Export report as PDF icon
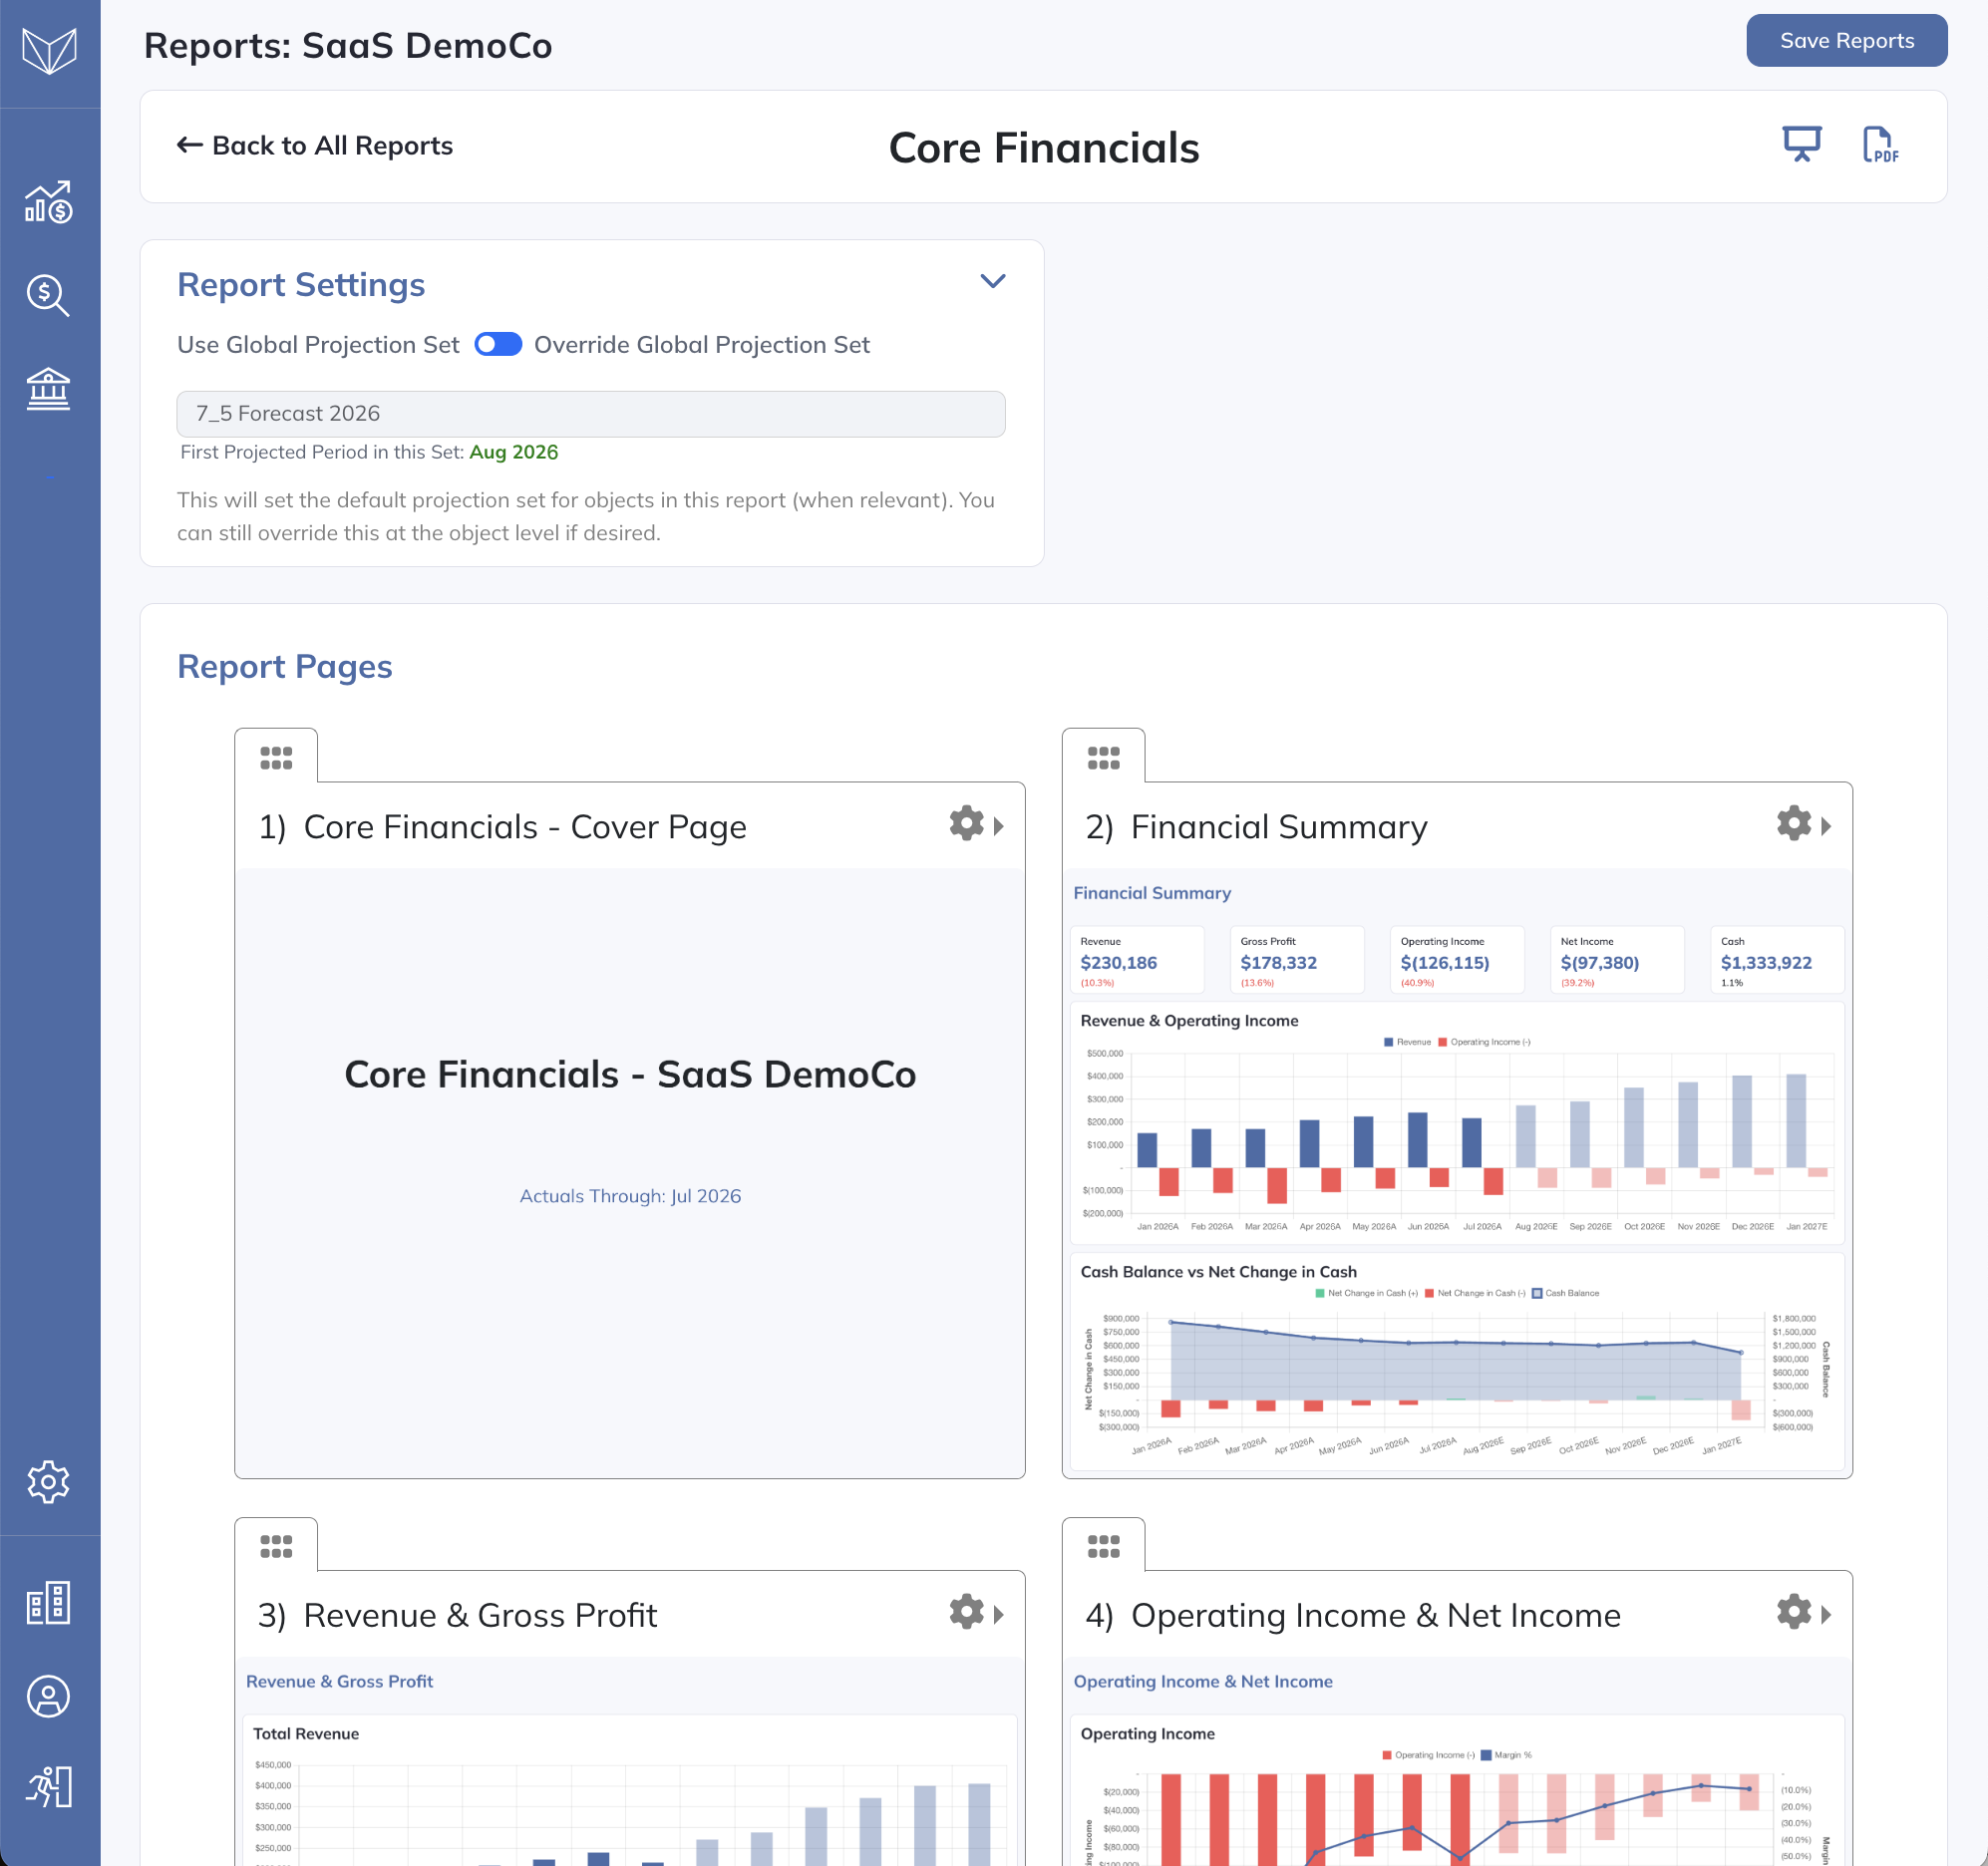The width and height of the screenshot is (1988, 1866). (x=1880, y=144)
